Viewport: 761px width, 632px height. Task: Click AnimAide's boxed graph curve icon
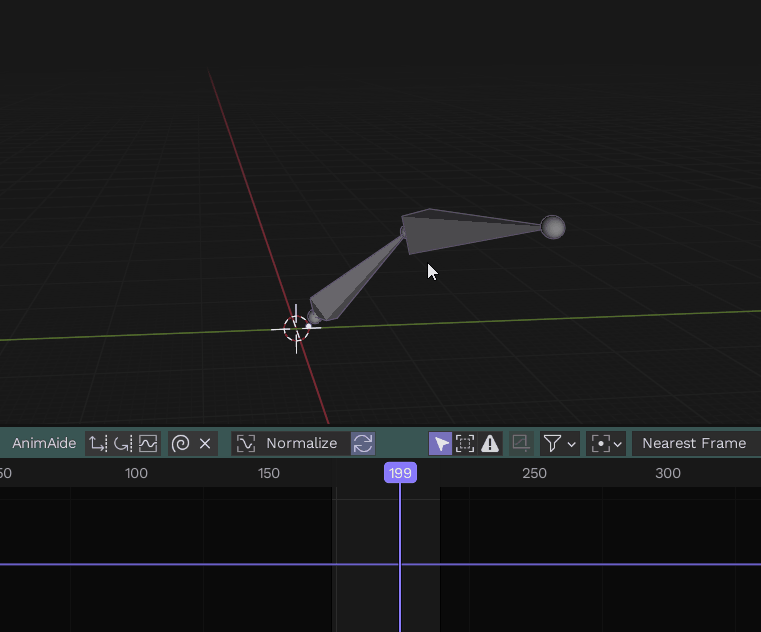coord(148,443)
